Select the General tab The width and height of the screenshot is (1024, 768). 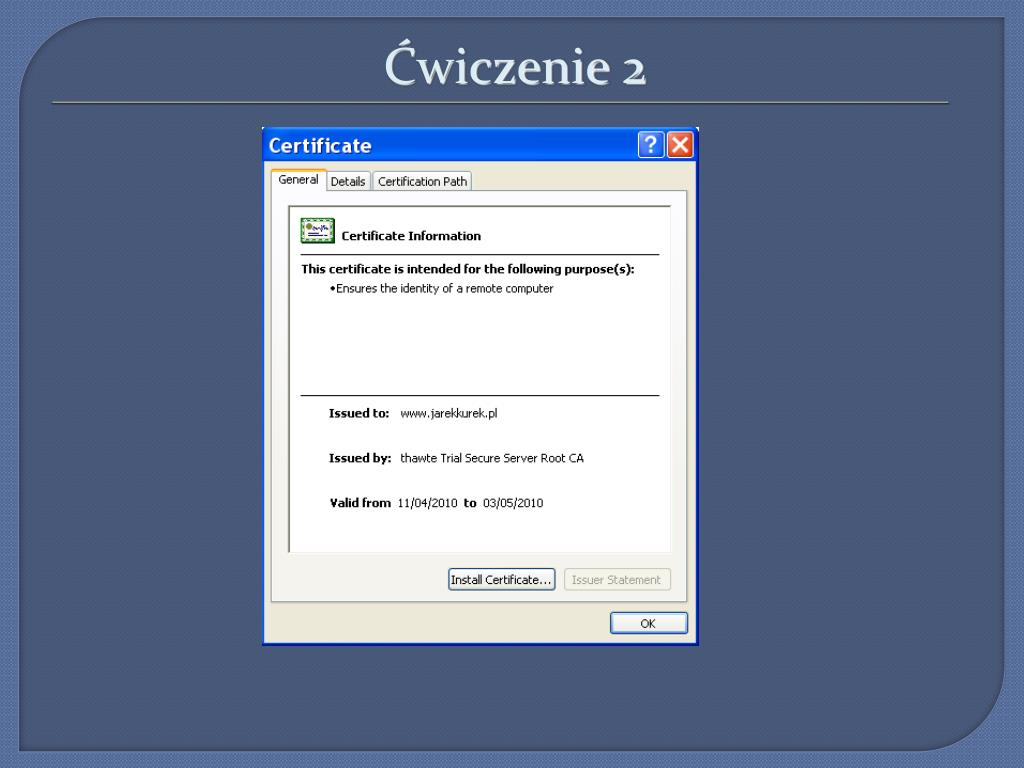(298, 180)
